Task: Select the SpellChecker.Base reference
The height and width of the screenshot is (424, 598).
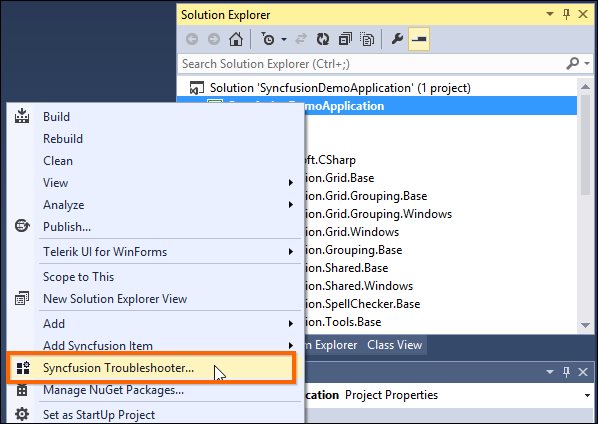Action: coord(363,304)
